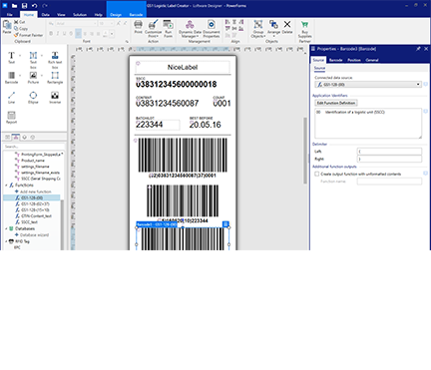Click Copy in the Clipboard group
The image size is (431, 370).
(21, 28)
